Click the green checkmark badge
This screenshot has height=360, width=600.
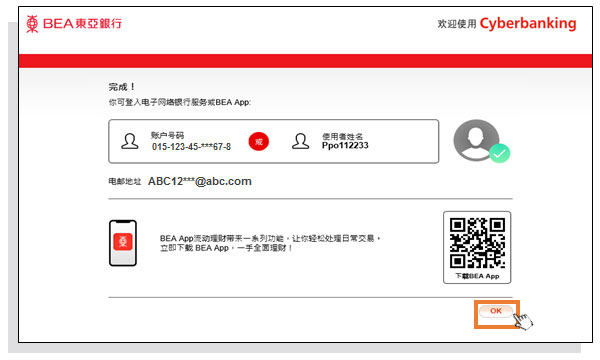[x=499, y=153]
